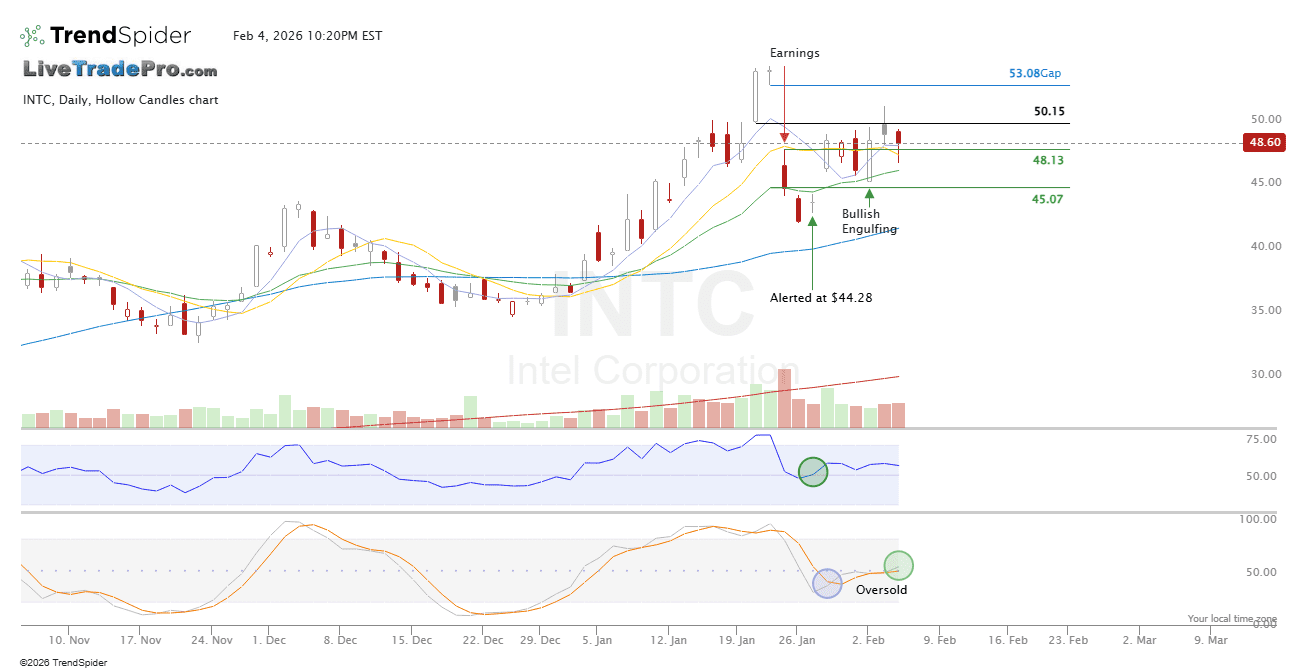Click the green arrow above Alerted at $44.28

click(812, 222)
